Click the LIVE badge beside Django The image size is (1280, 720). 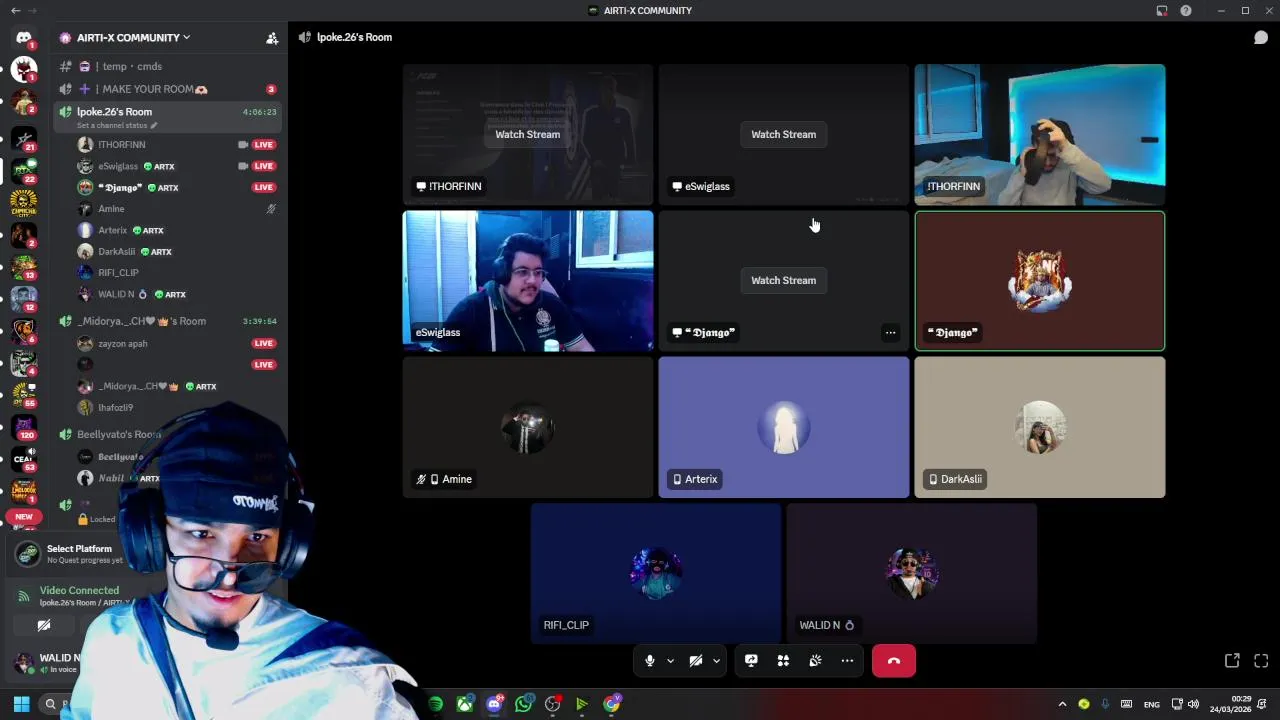pyautogui.click(x=264, y=187)
